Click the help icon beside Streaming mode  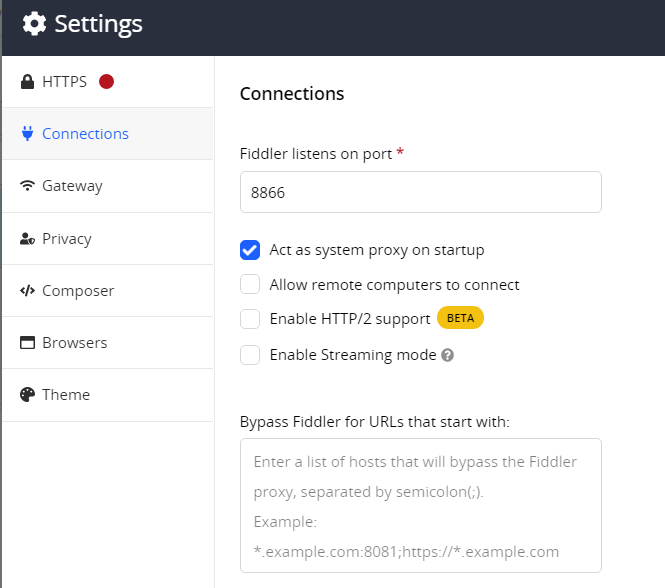[x=448, y=355]
